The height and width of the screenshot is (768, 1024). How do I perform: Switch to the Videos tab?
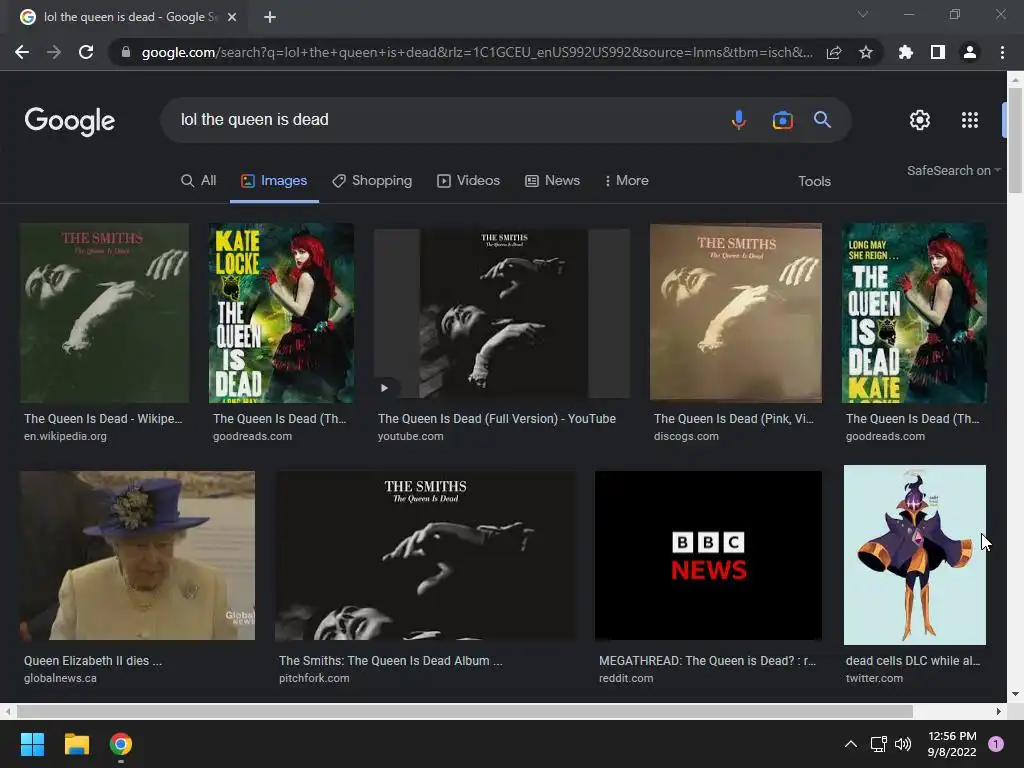pyautogui.click(x=468, y=181)
